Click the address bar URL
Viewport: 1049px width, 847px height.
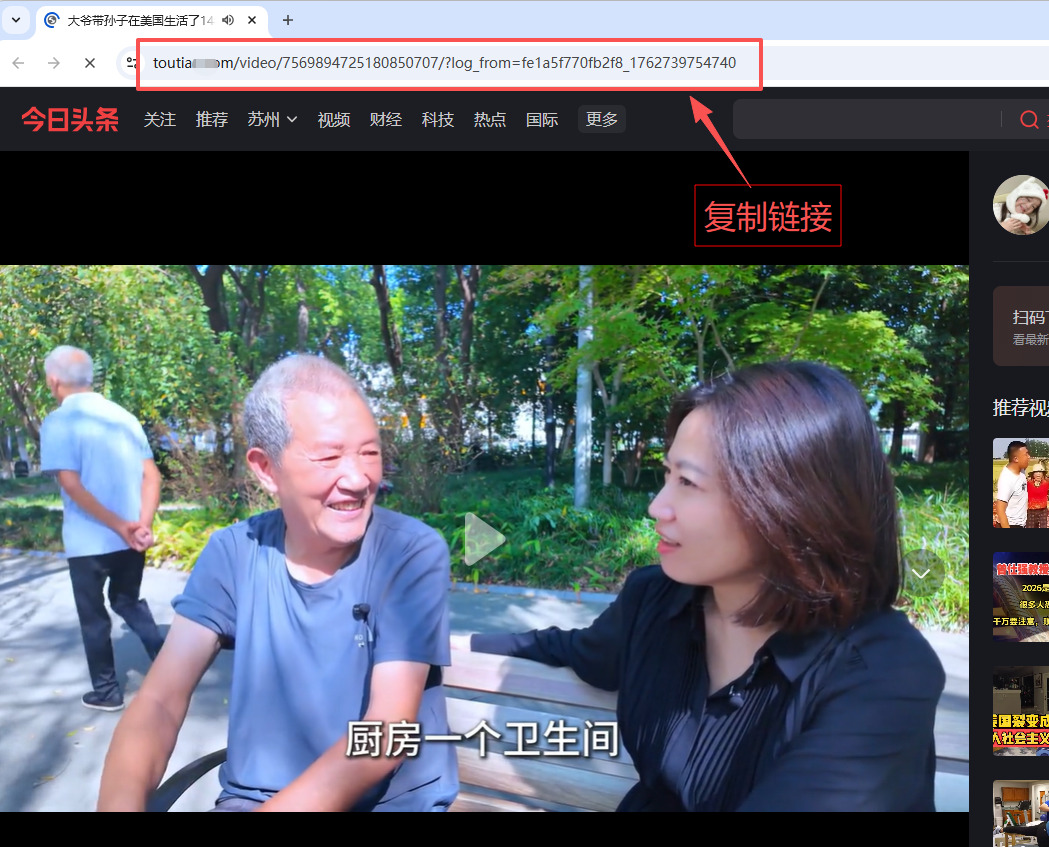444,63
